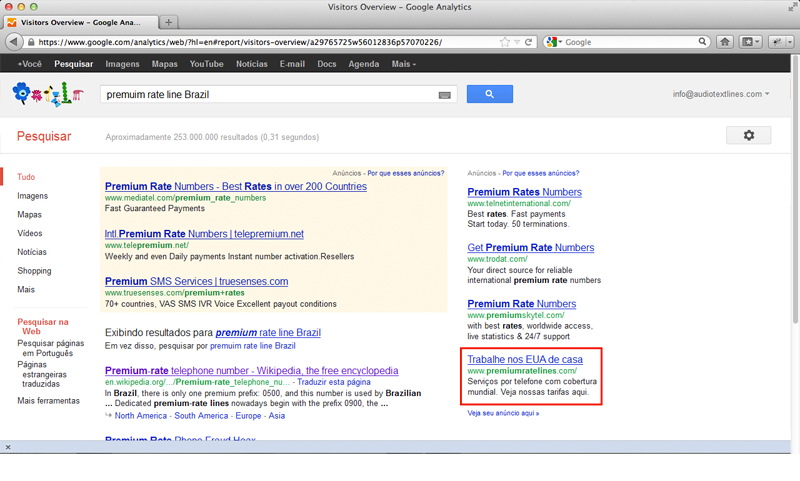Open South America section link
Viewport: 800px width, 481px height.
(x=201, y=416)
